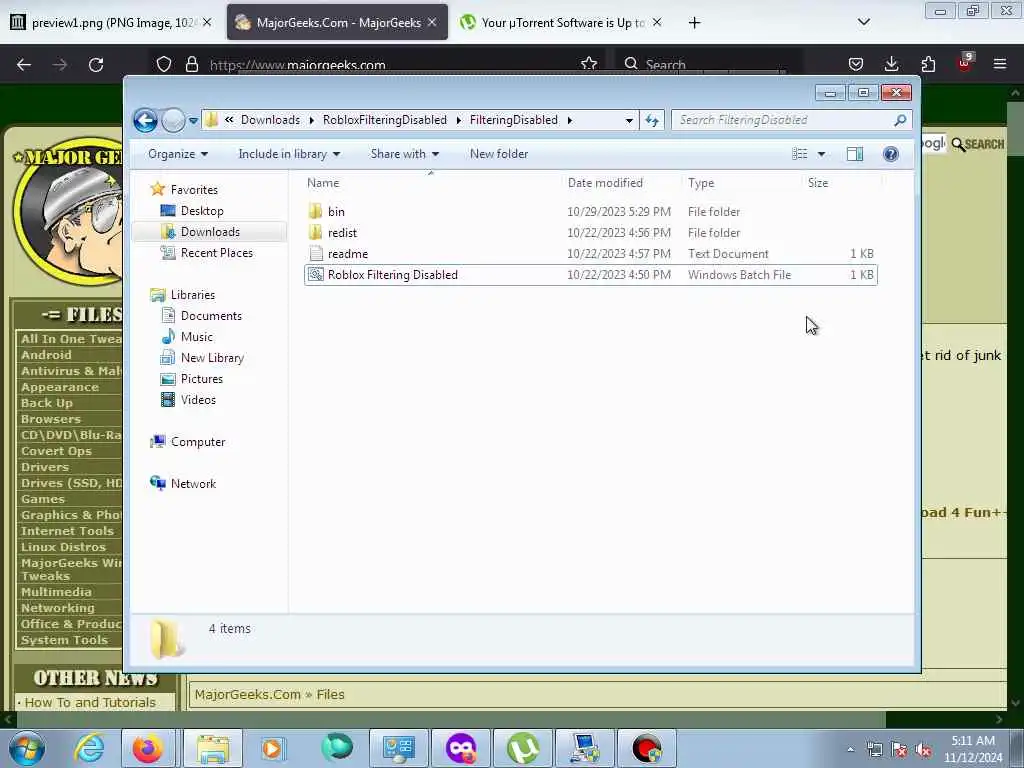The width and height of the screenshot is (1024, 768).
Task: Select RobloxFilteringDisabled in breadcrumb path
Action: pyautogui.click(x=385, y=120)
